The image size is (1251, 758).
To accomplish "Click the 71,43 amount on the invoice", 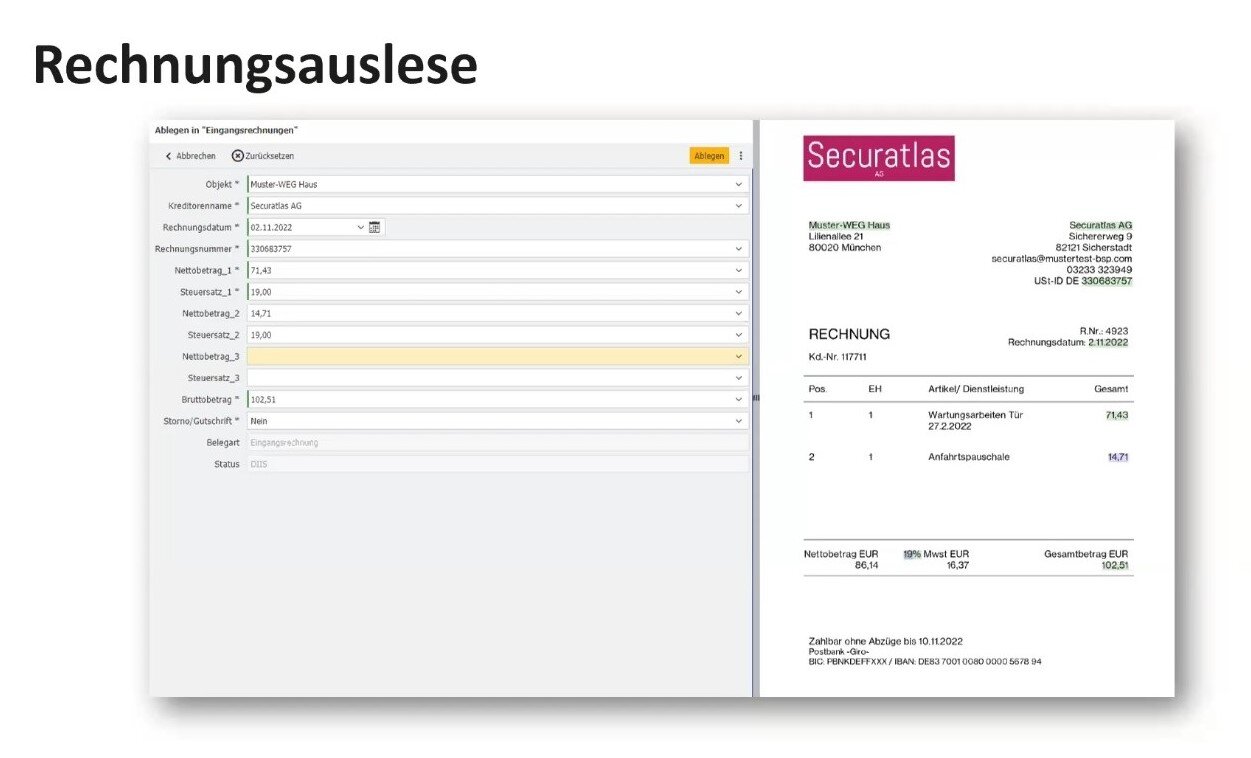I will pyautogui.click(x=1117, y=414).
